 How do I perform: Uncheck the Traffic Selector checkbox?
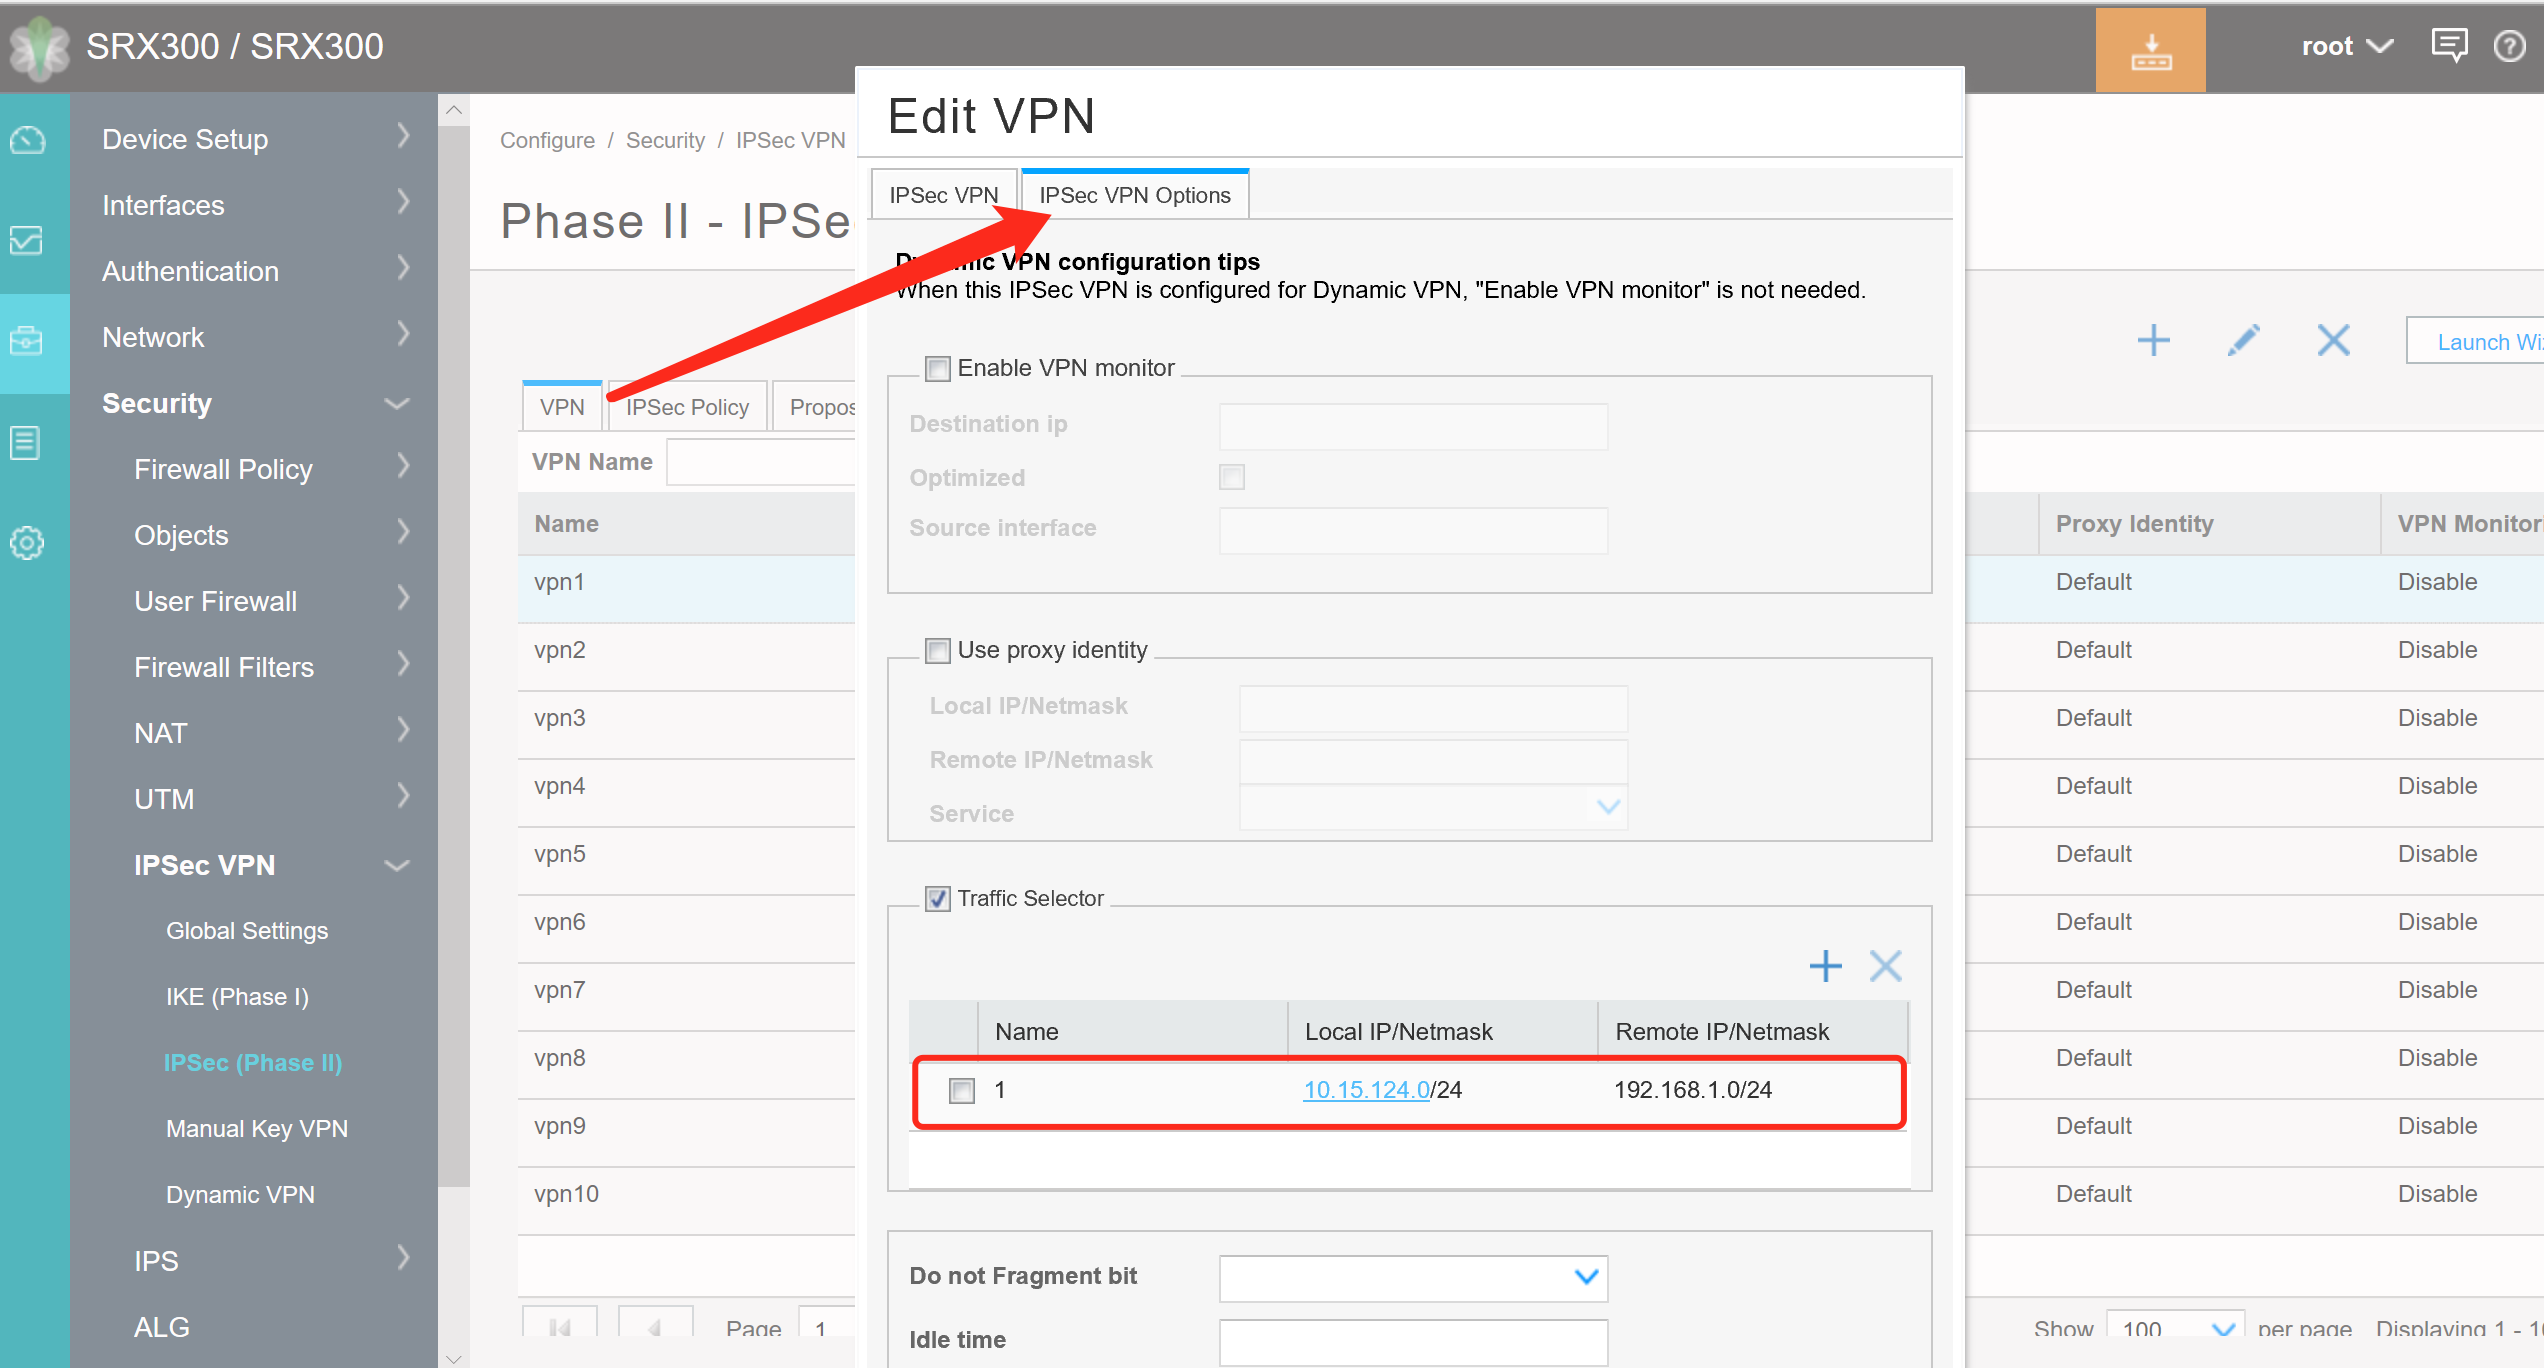(x=937, y=899)
